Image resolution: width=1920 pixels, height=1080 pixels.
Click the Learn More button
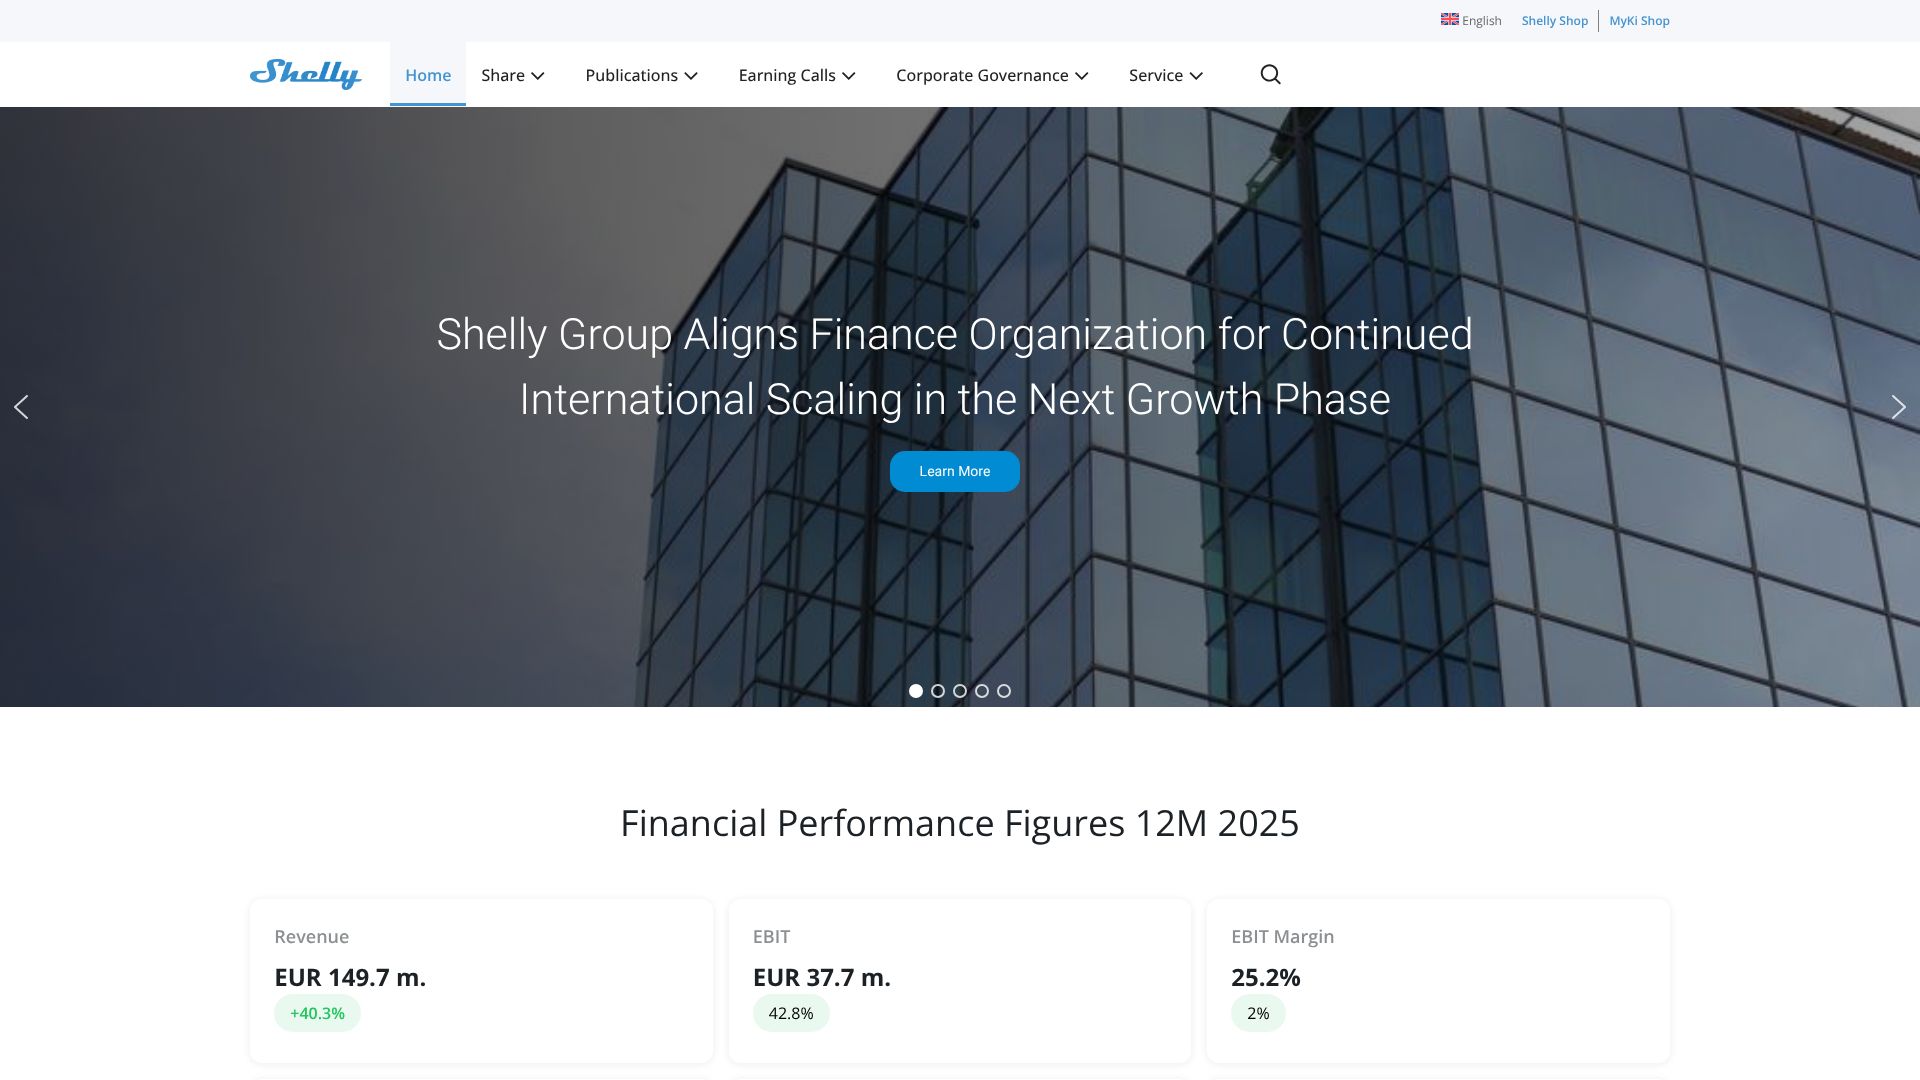point(955,471)
